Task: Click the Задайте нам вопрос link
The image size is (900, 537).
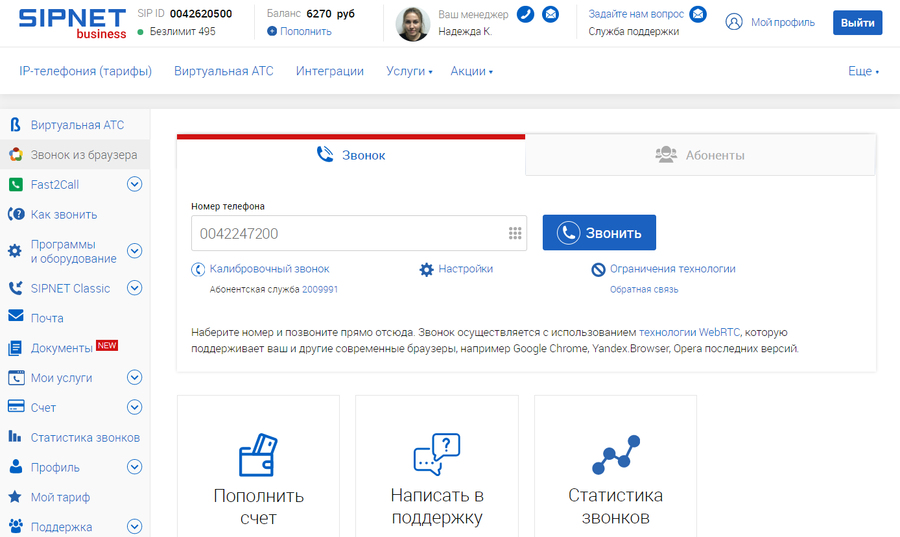Action: tap(636, 14)
